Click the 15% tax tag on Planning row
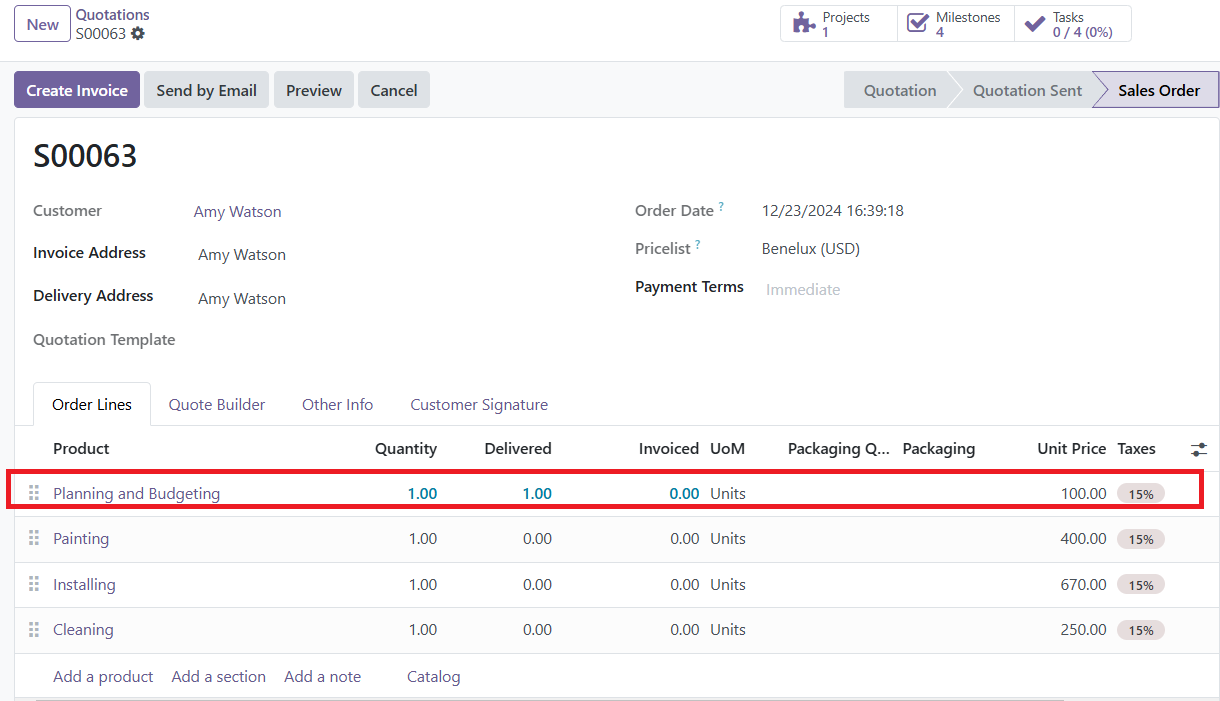The image size is (1220, 701). [1141, 494]
